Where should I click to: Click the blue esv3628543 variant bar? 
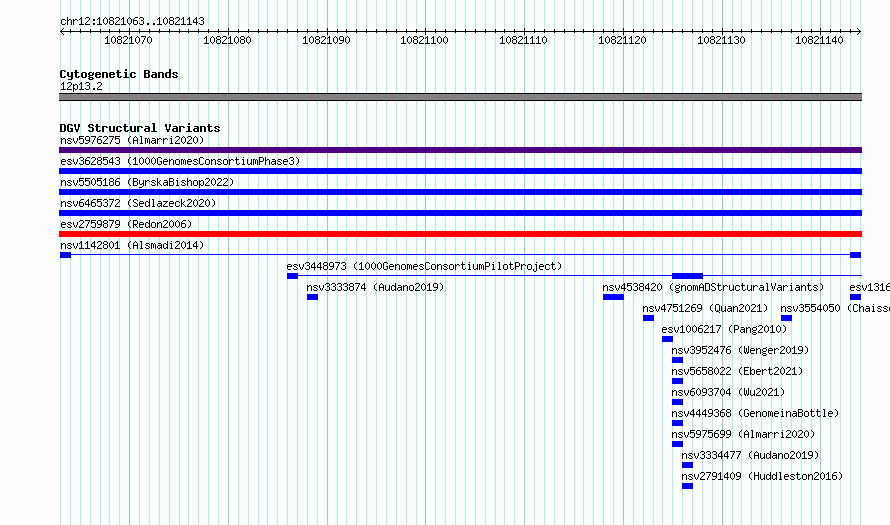click(x=460, y=171)
